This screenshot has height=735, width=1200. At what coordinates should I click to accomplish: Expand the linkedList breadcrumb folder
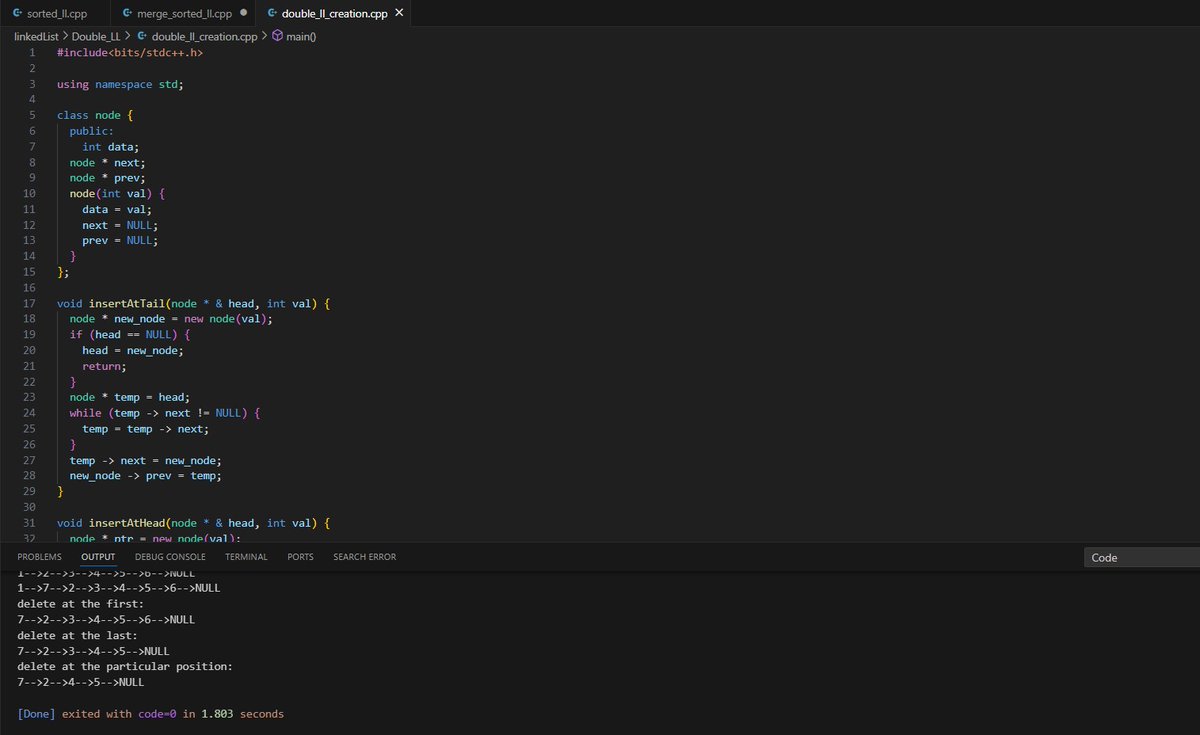coord(35,36)
